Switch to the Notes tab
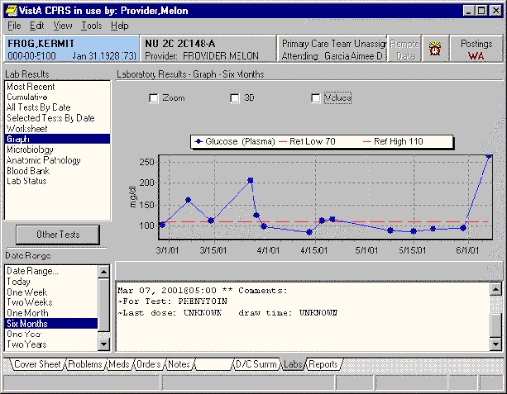This screenshot has width=507, height=394. 179,364
